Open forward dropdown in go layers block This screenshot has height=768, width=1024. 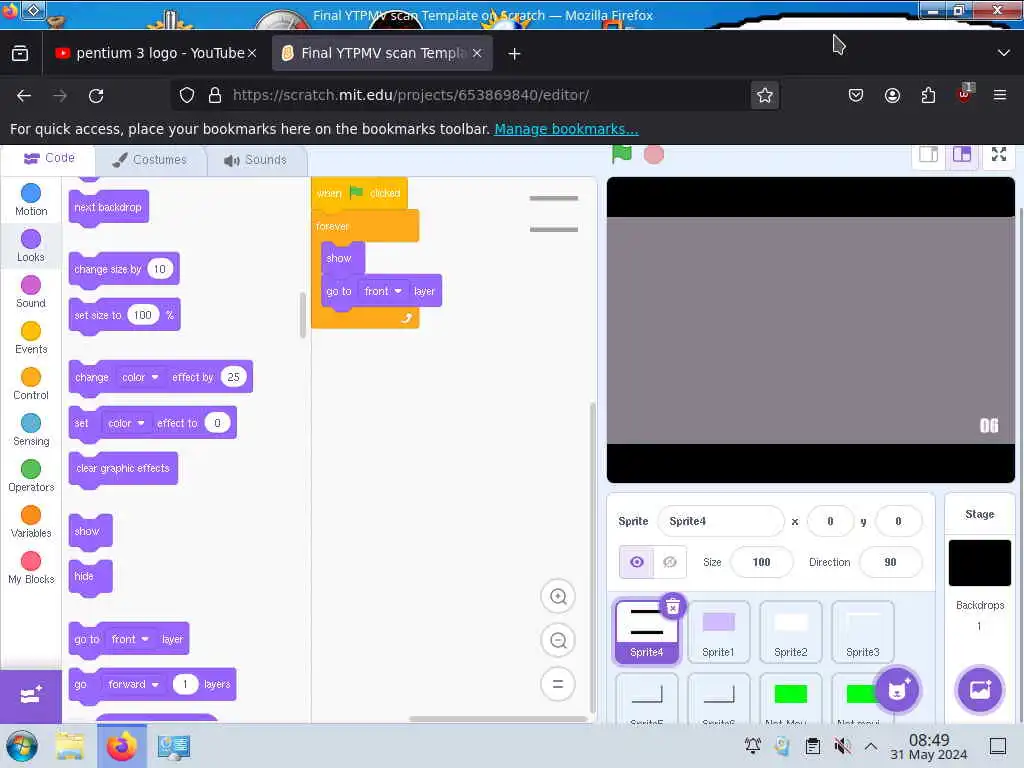[x=134, y=684]
